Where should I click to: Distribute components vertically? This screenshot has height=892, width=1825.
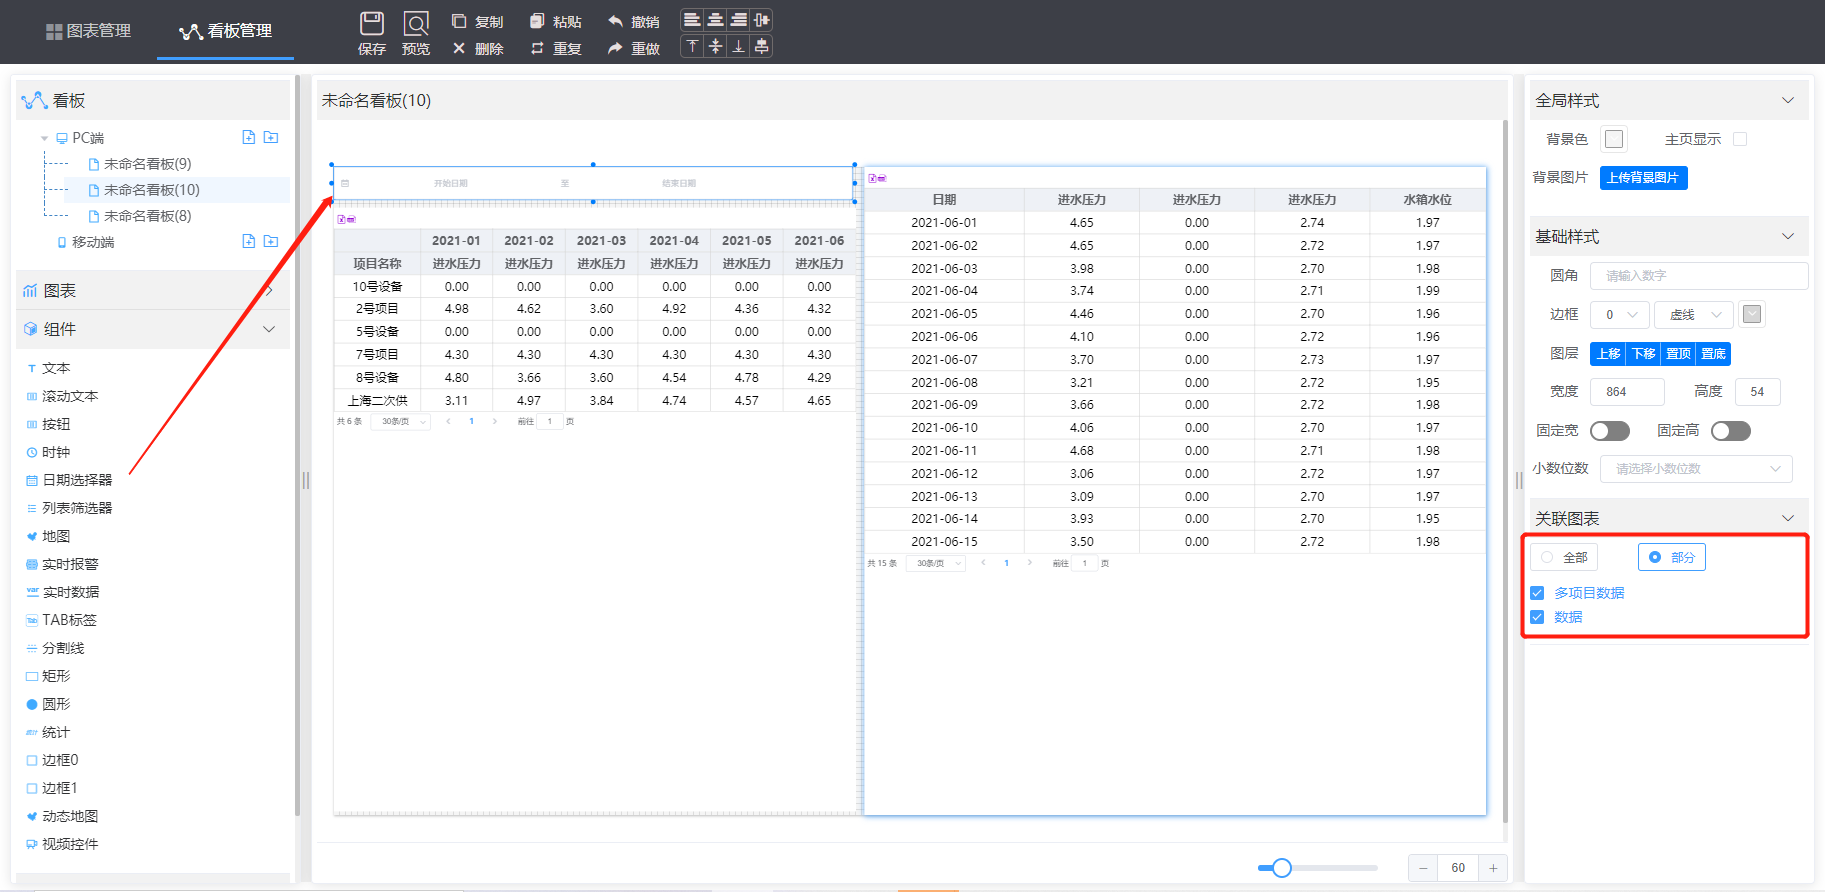[x=761, y=46]
